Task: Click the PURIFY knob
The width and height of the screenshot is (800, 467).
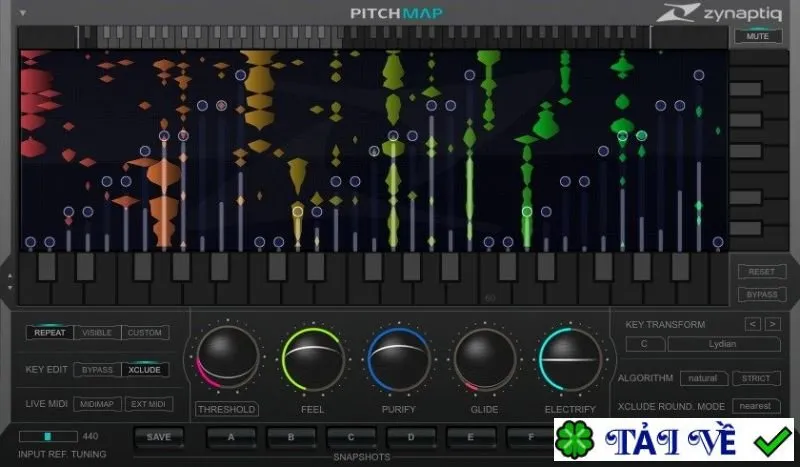Action: [398, 359]
